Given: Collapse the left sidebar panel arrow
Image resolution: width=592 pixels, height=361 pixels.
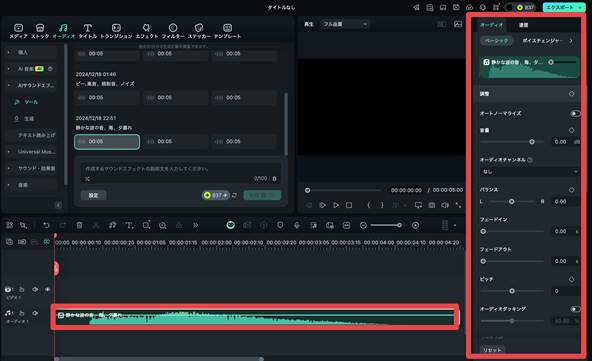Looking at the screenshot, I should click(x=58, y=205).
